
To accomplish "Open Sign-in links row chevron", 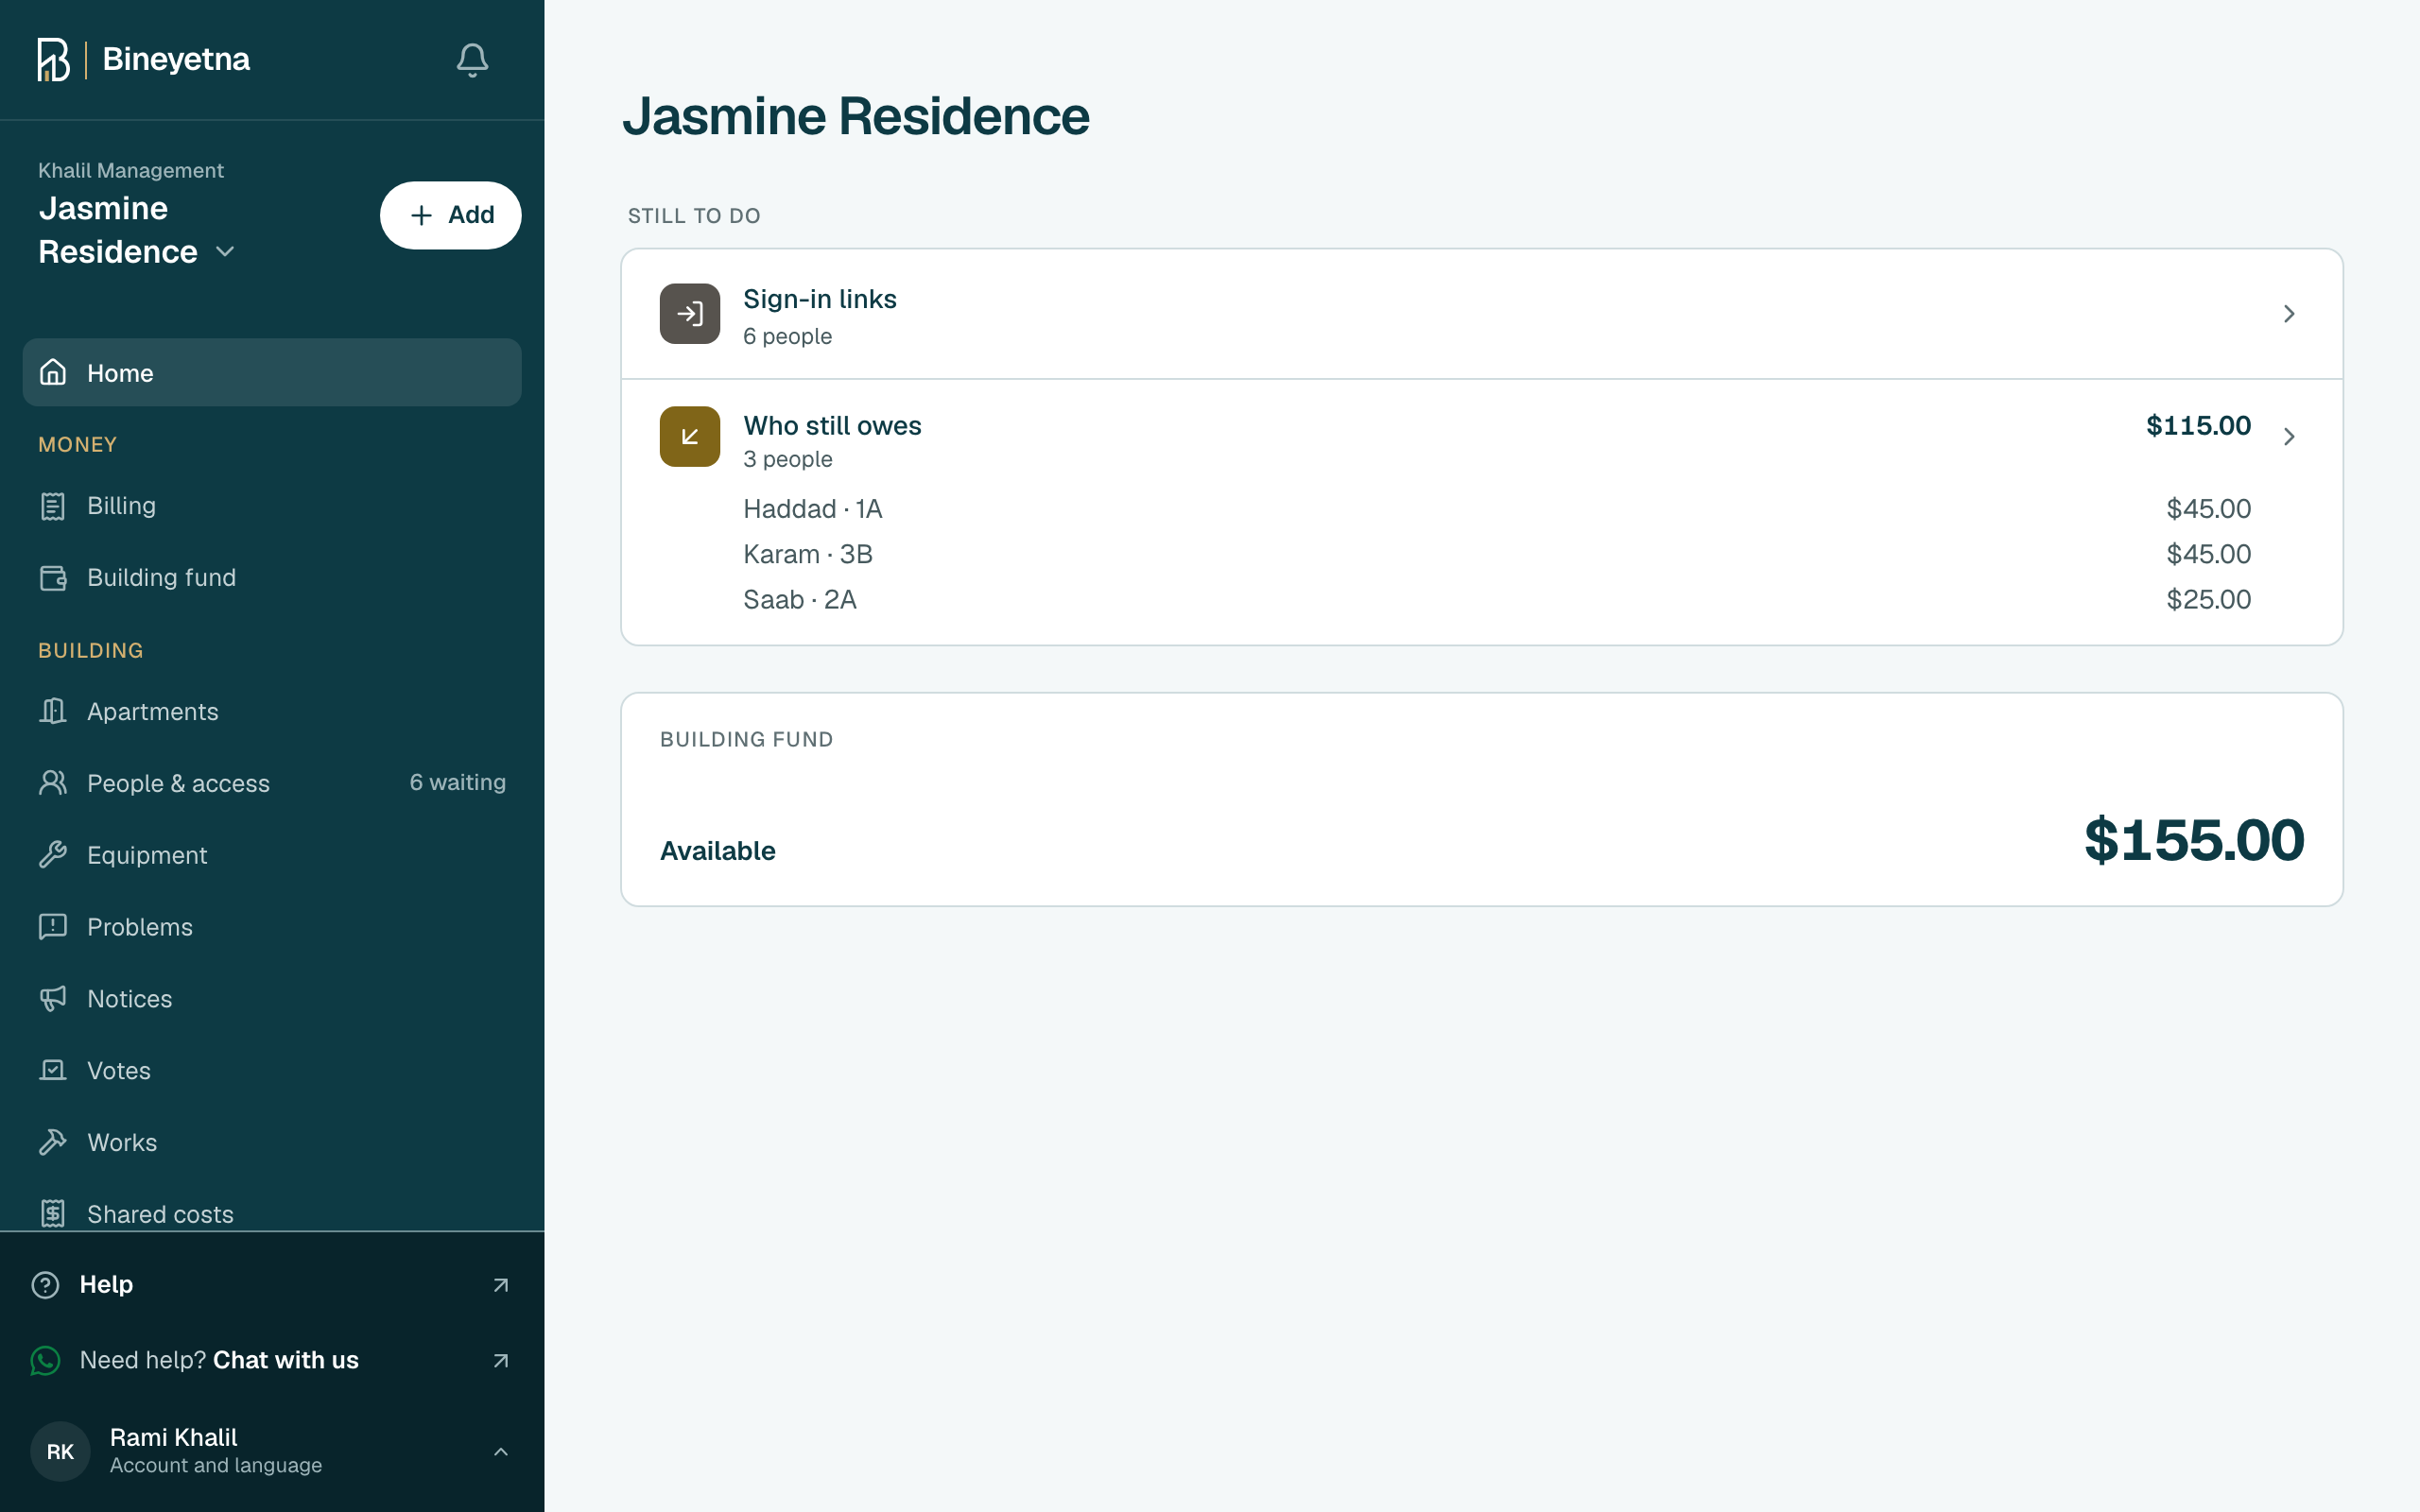I will [x=2288, y=314].
